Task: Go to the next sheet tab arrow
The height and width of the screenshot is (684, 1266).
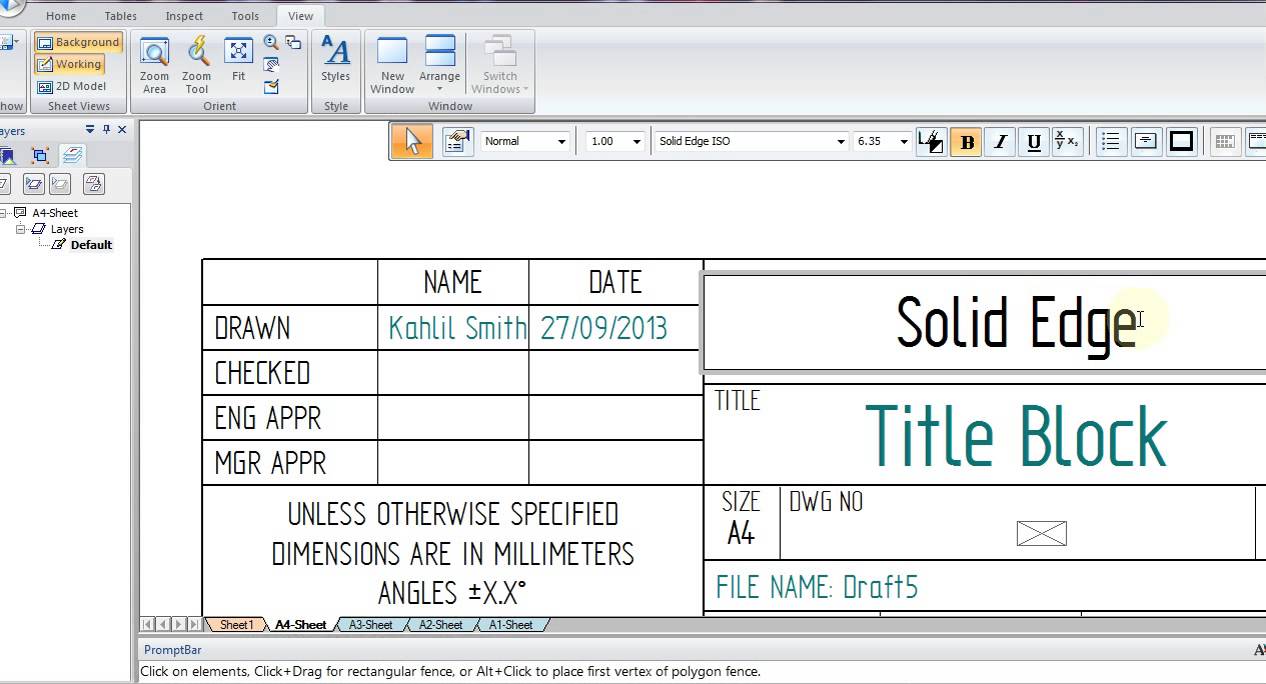Action: (x=177, y=625)
